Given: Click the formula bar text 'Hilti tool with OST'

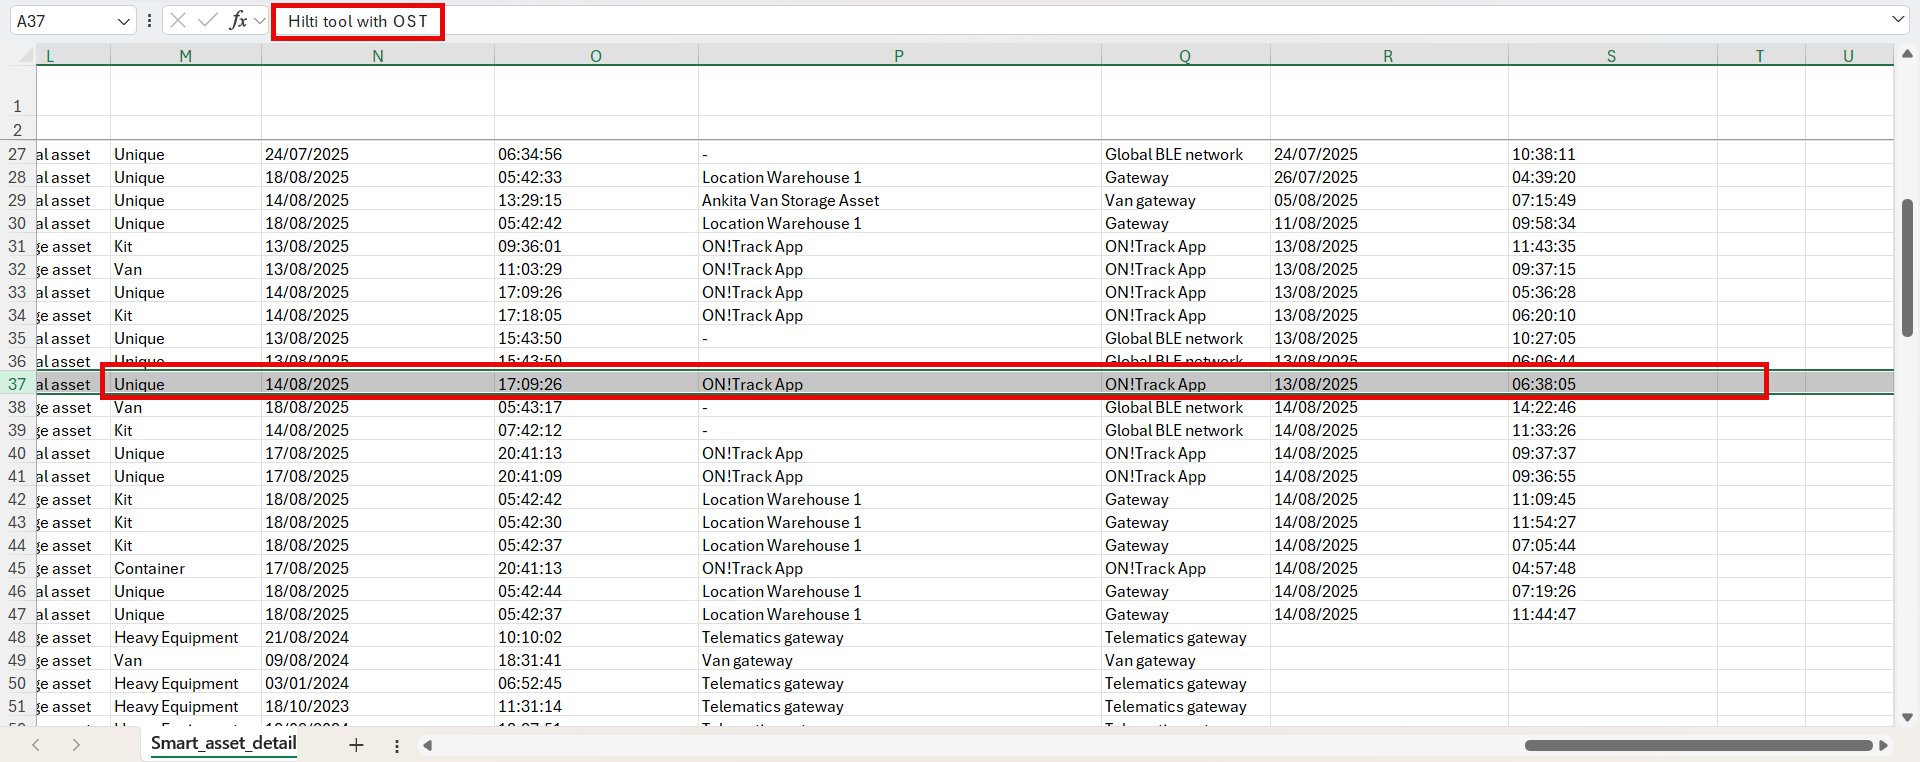Looking at the screenshot, I should click(358, 21).
